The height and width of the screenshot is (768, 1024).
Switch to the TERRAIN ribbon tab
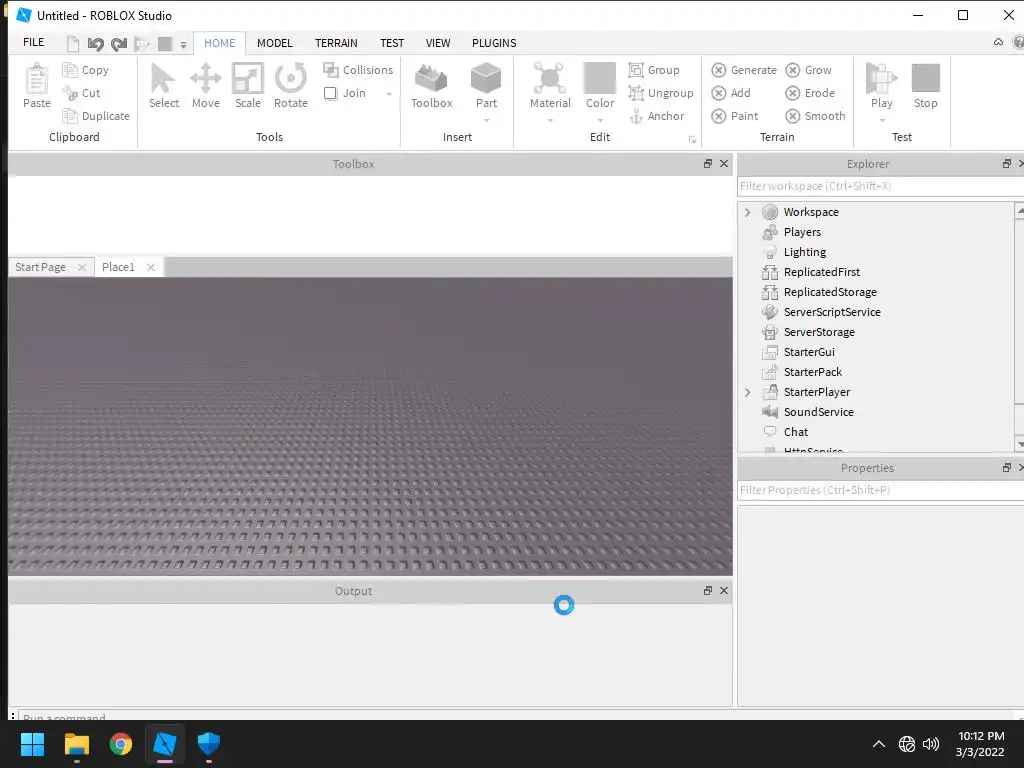click(336, 43)
